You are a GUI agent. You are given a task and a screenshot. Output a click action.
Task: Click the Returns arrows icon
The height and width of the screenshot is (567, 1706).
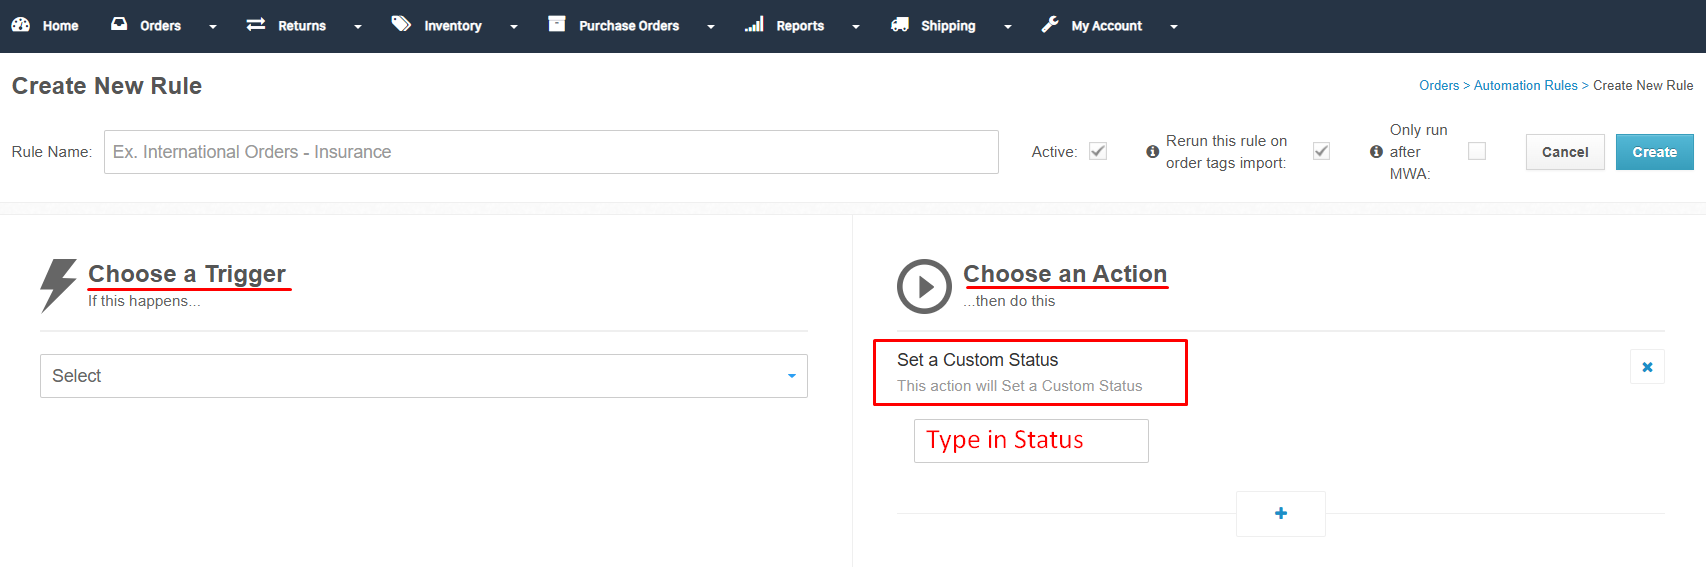(x=256, y=25)
